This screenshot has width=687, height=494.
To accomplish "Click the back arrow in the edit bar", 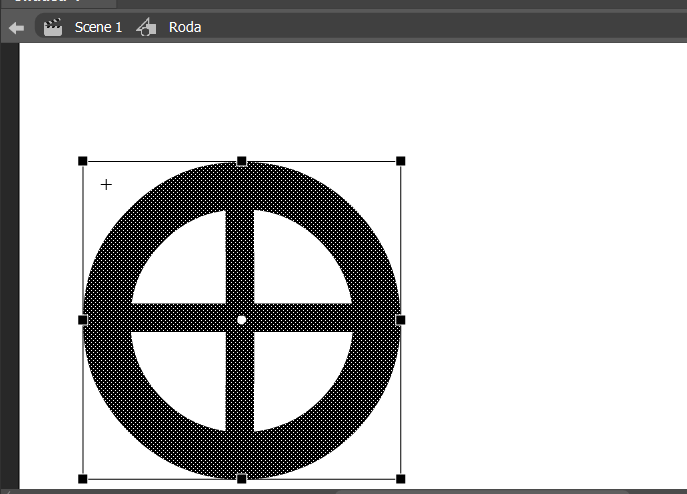I will pos(16,28).
